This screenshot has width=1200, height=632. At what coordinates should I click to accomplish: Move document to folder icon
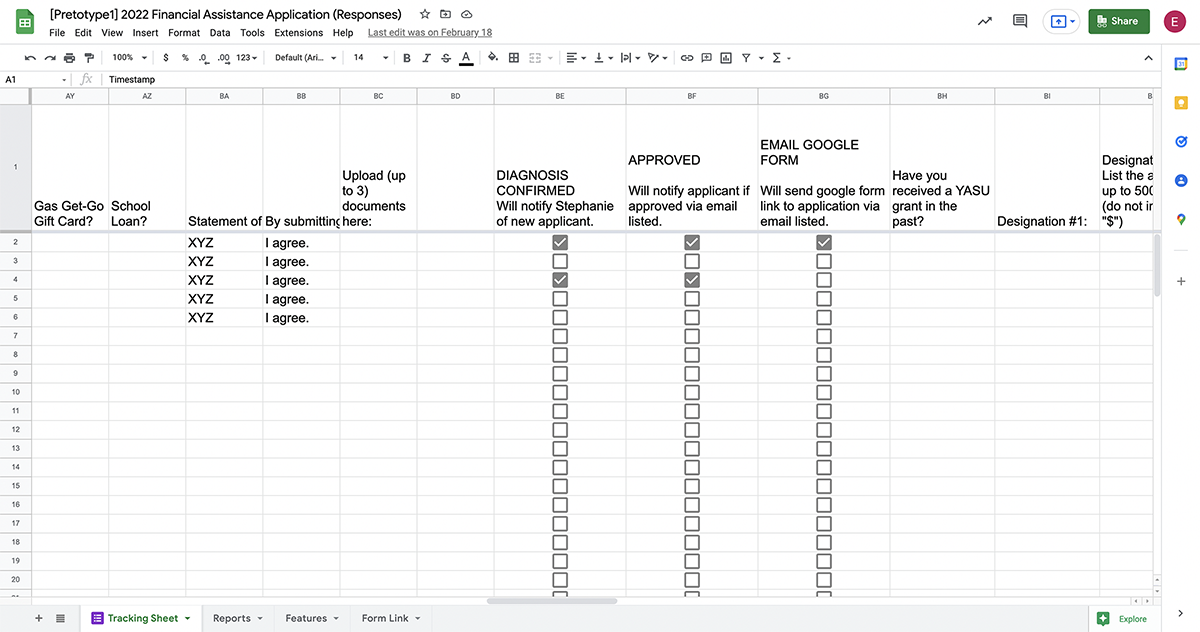pyautogui.click(x=446, y=15)
